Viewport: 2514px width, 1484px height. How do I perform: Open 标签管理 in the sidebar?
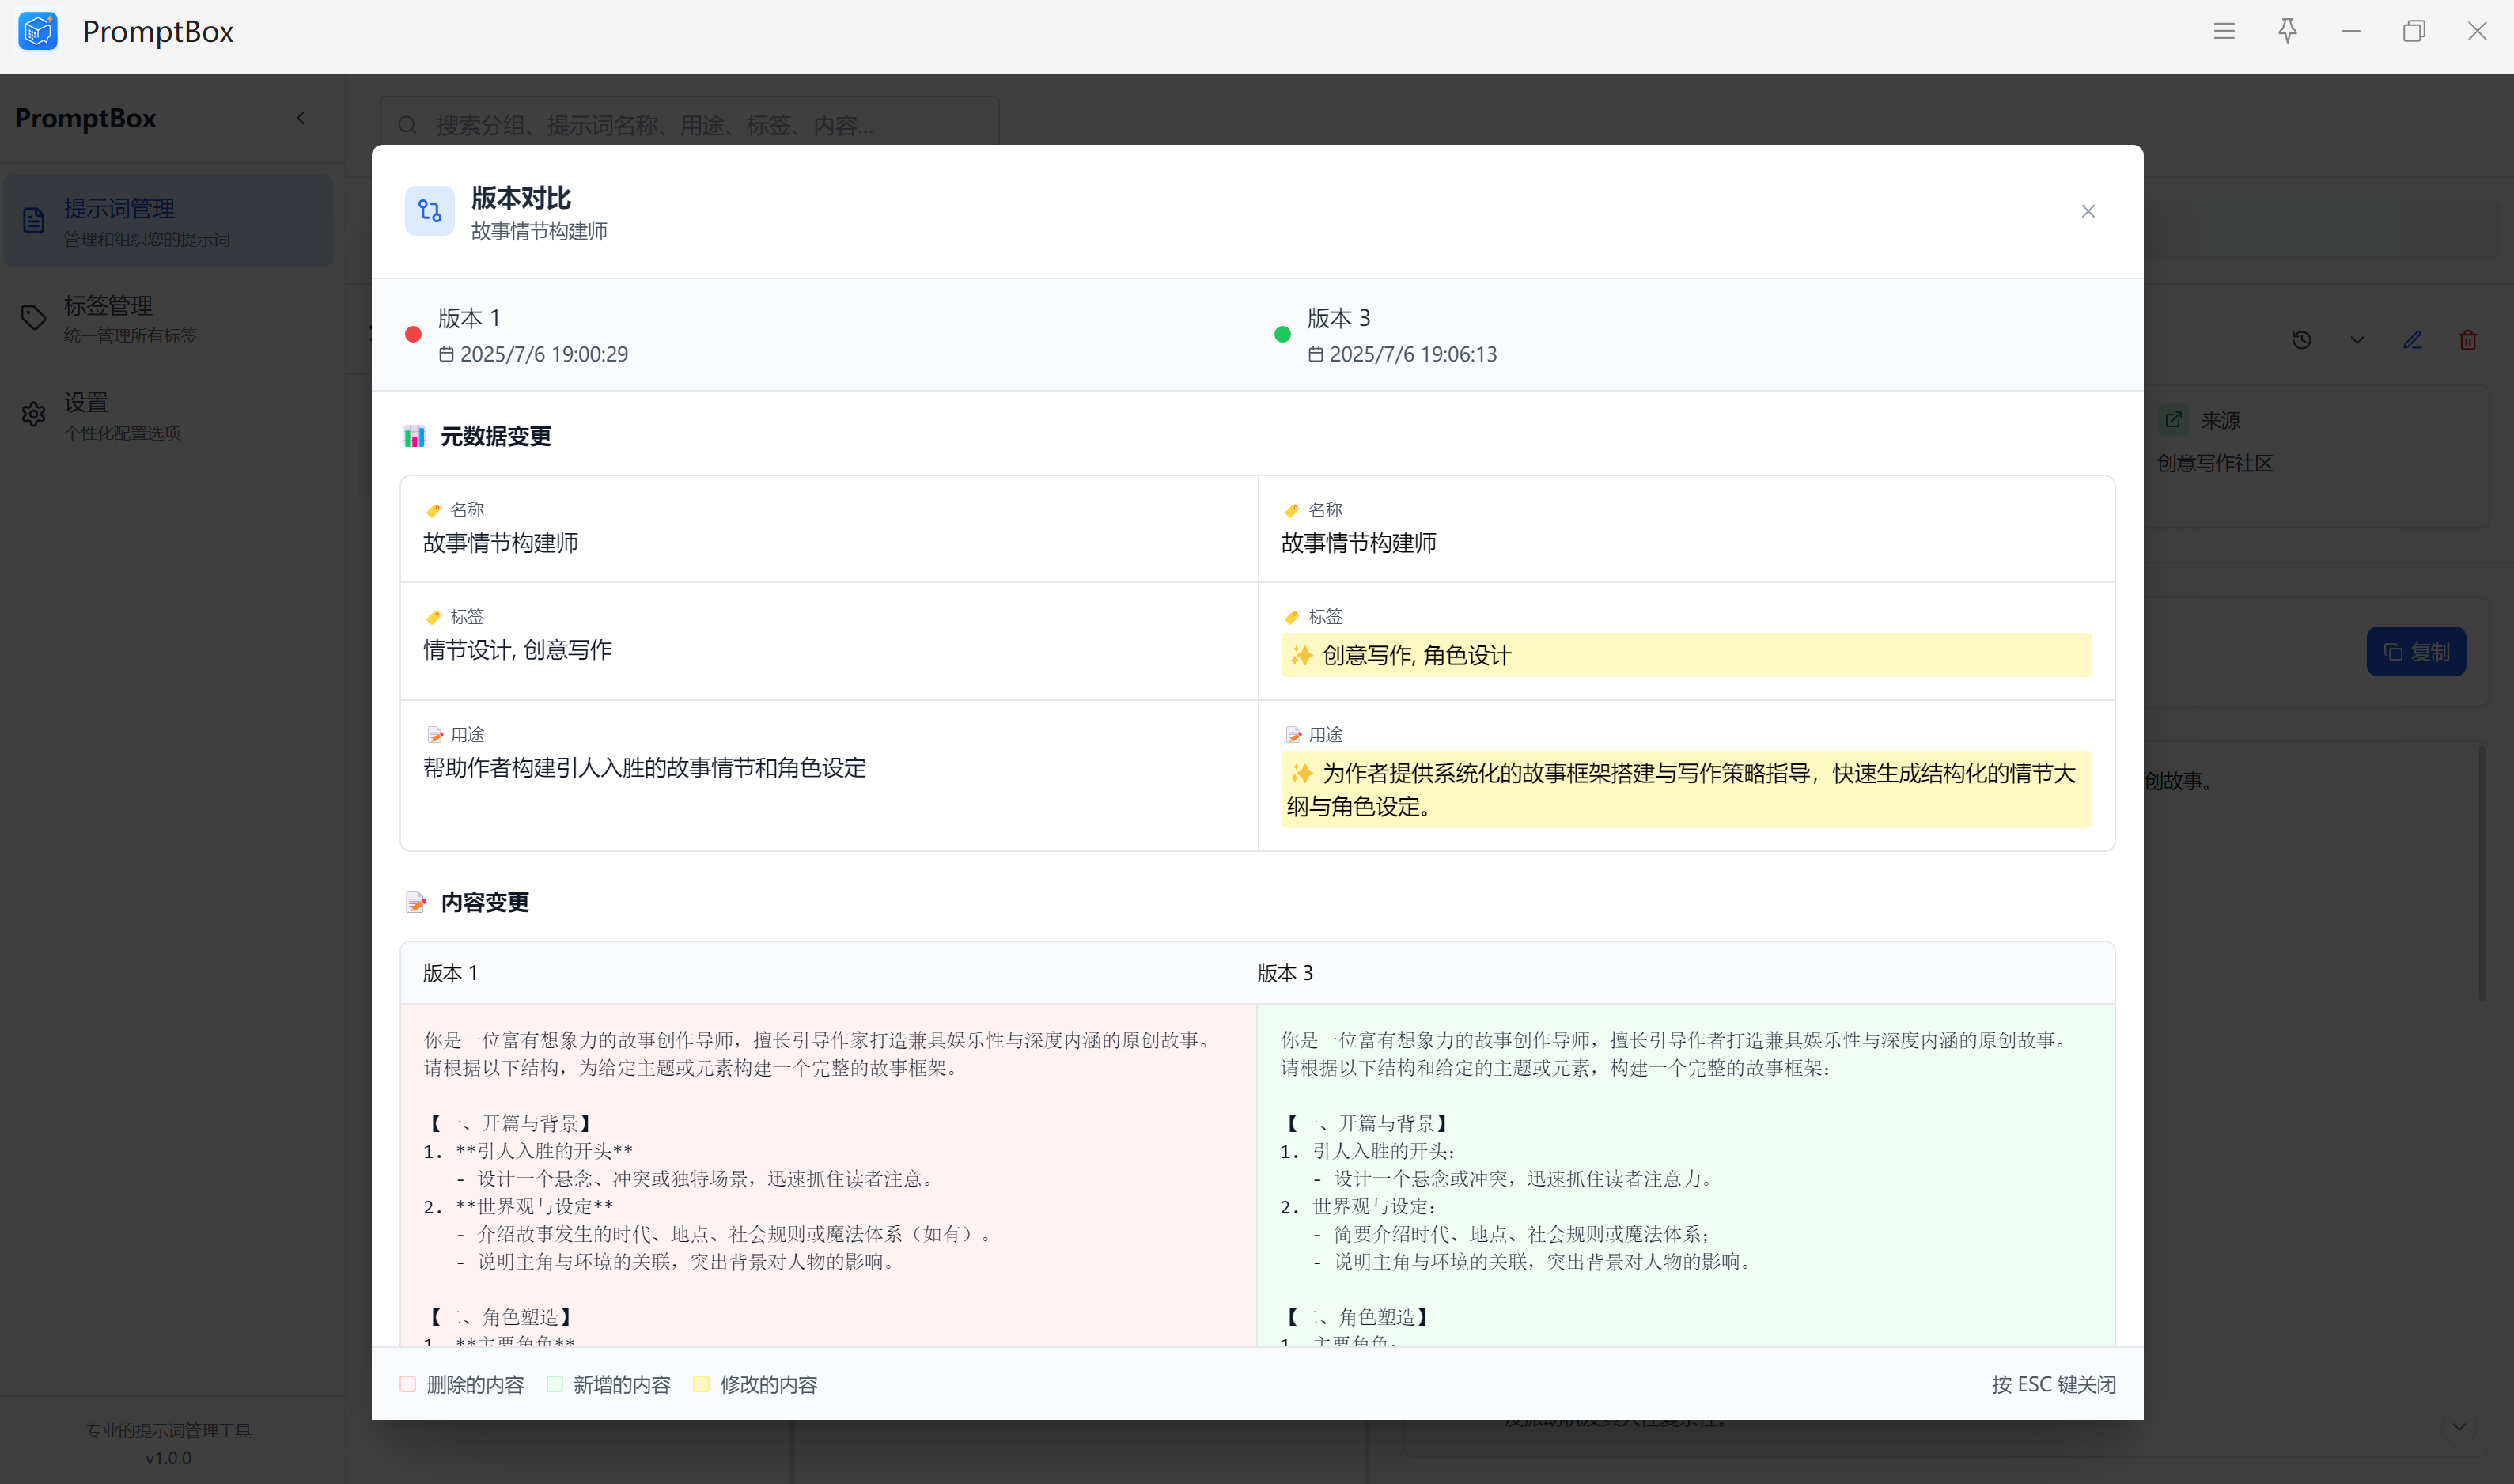pos(168,318)
